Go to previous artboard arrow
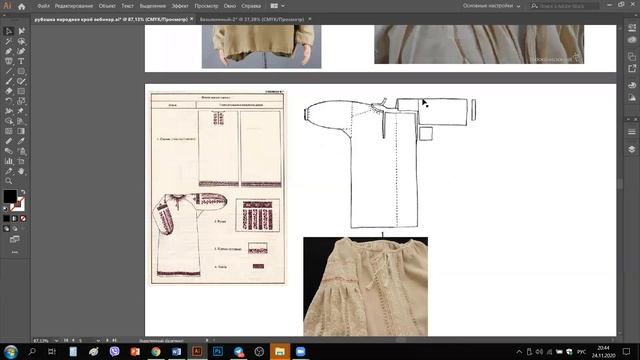The image size is (640, 360). (73, 340)
